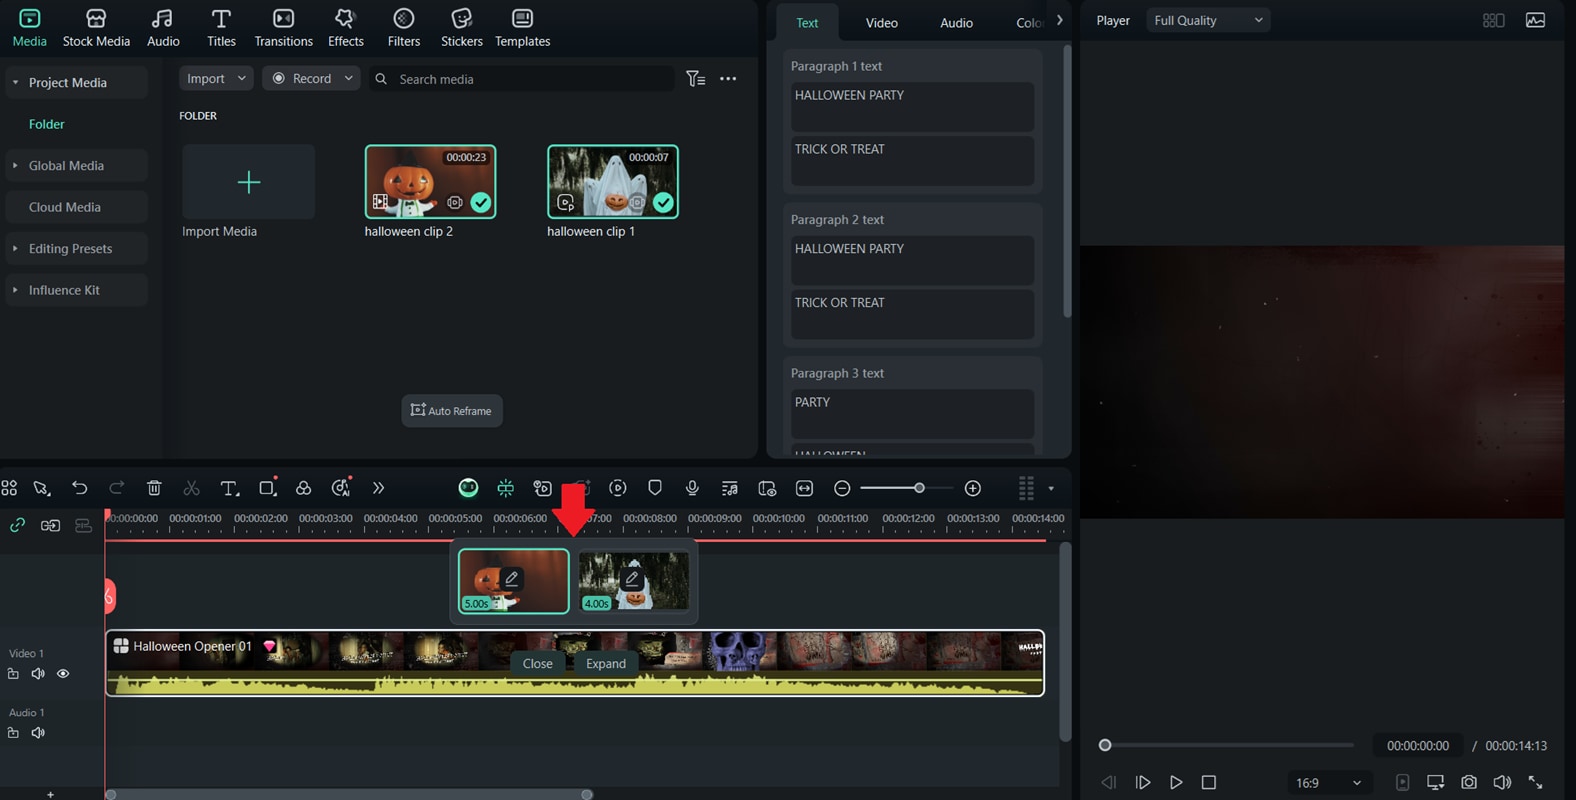
Task: Show more timeline tools chevron
Action: [378, 488]
